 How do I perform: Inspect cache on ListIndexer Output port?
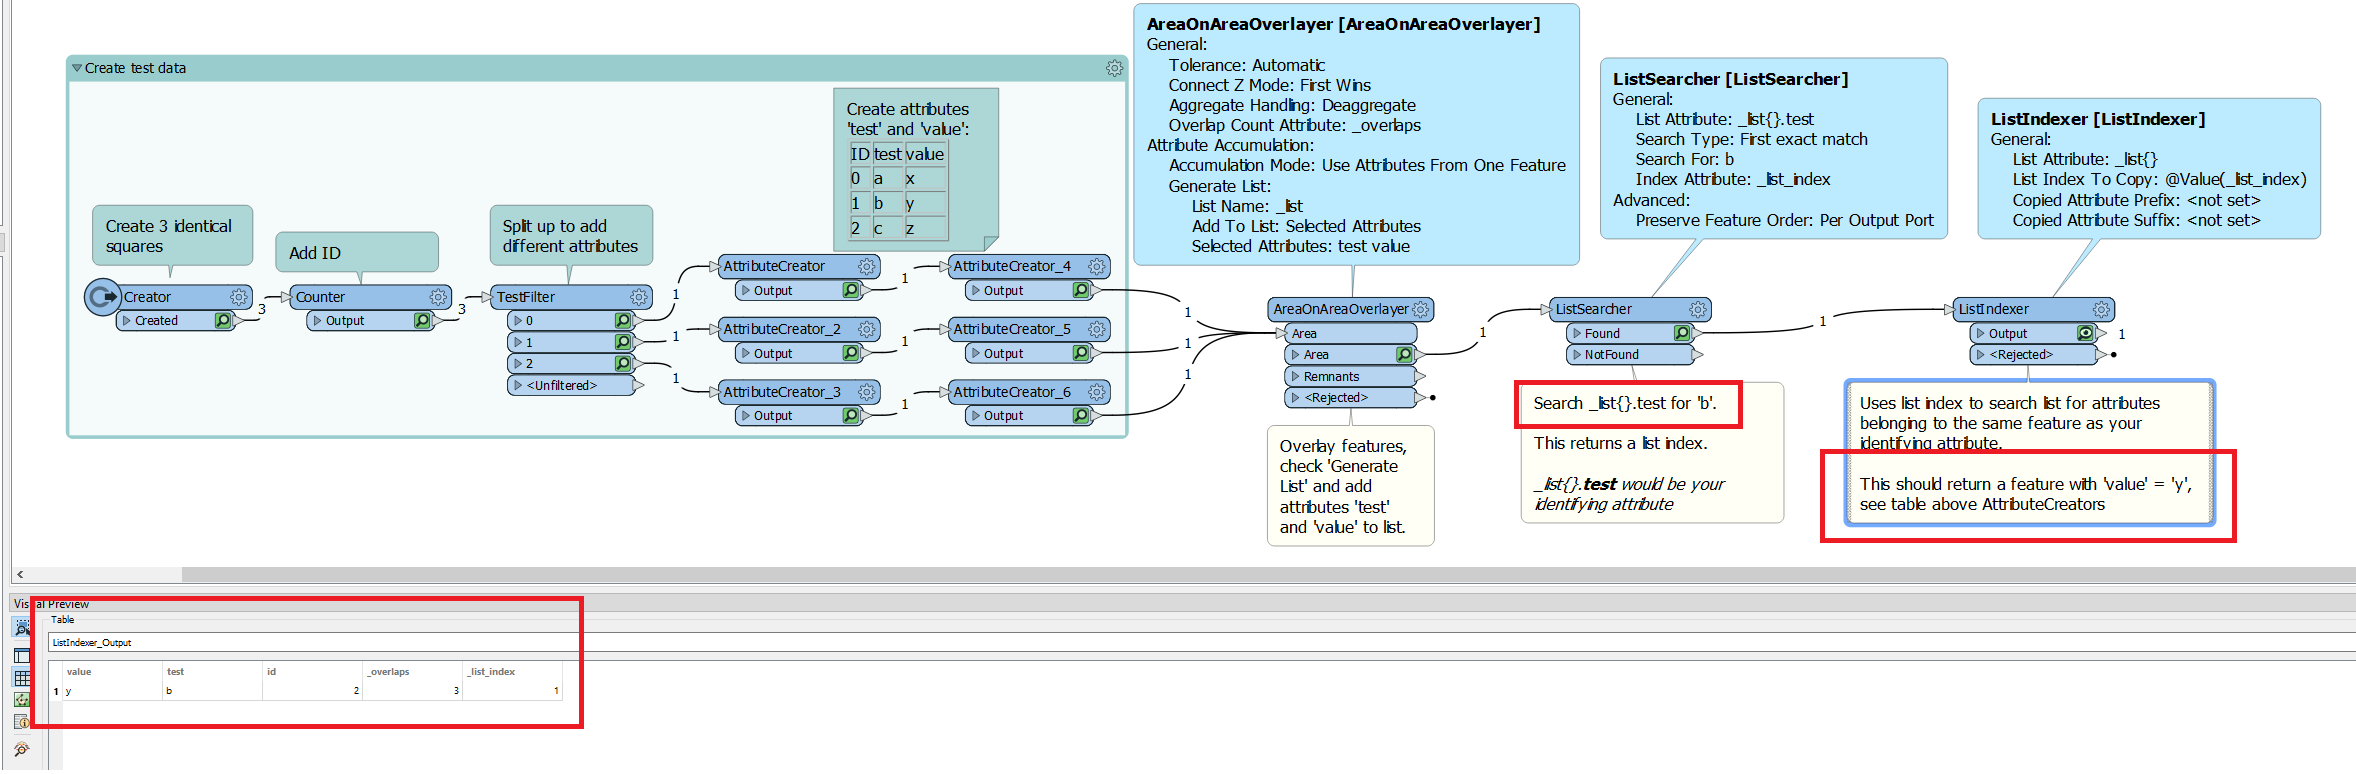[x=2085, y=333]
